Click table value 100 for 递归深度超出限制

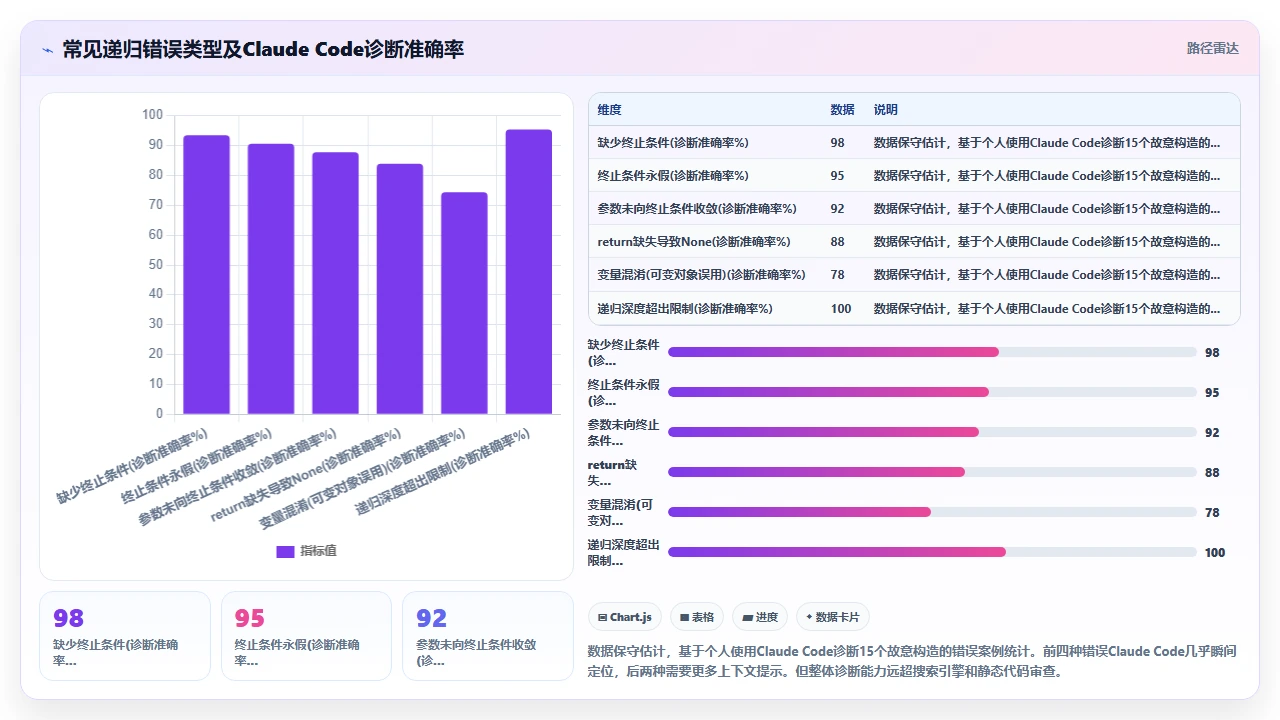tap(841, 309)
